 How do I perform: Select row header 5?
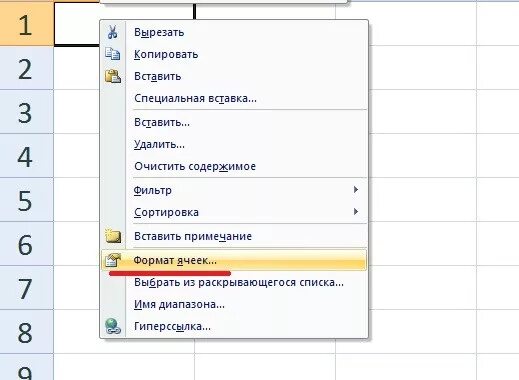click(x=27, y=200)
